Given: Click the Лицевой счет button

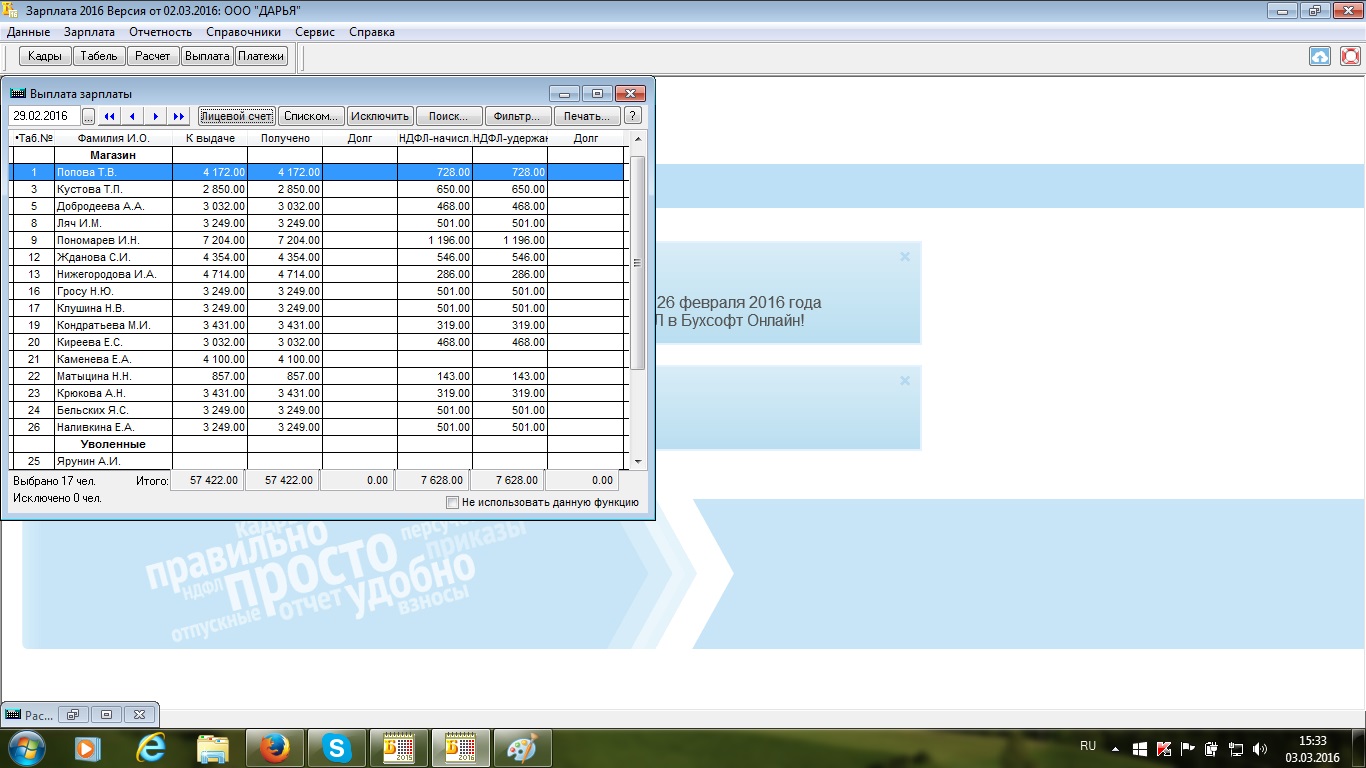Looking at the screenshot, I should [236, 116].
